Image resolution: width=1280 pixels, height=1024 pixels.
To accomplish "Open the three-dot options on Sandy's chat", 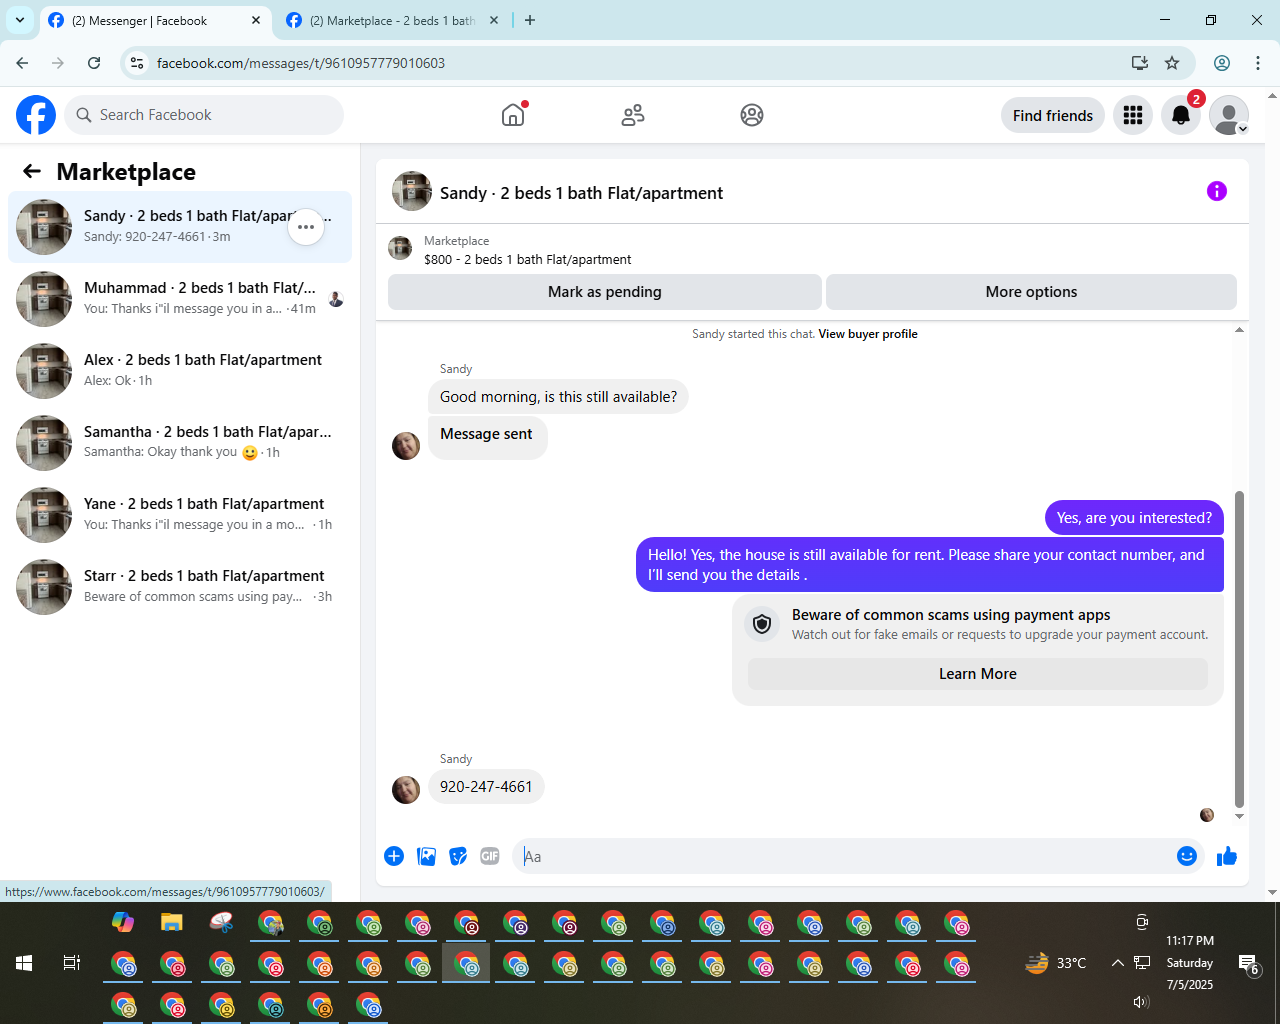I will point(306,227).
